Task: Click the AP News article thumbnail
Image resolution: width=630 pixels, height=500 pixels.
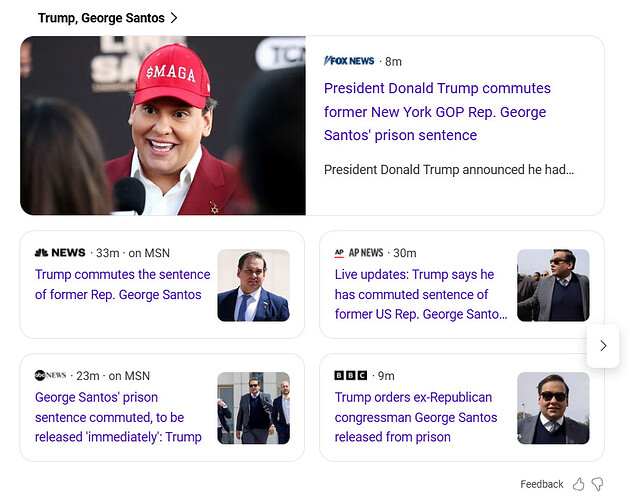Action: pyautogui.click(x=553, y=285)
